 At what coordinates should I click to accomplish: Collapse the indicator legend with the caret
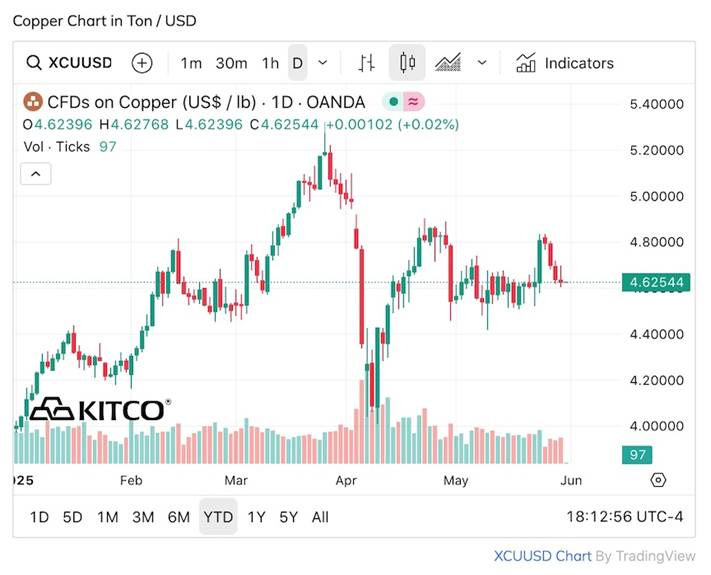click(35, 174)
